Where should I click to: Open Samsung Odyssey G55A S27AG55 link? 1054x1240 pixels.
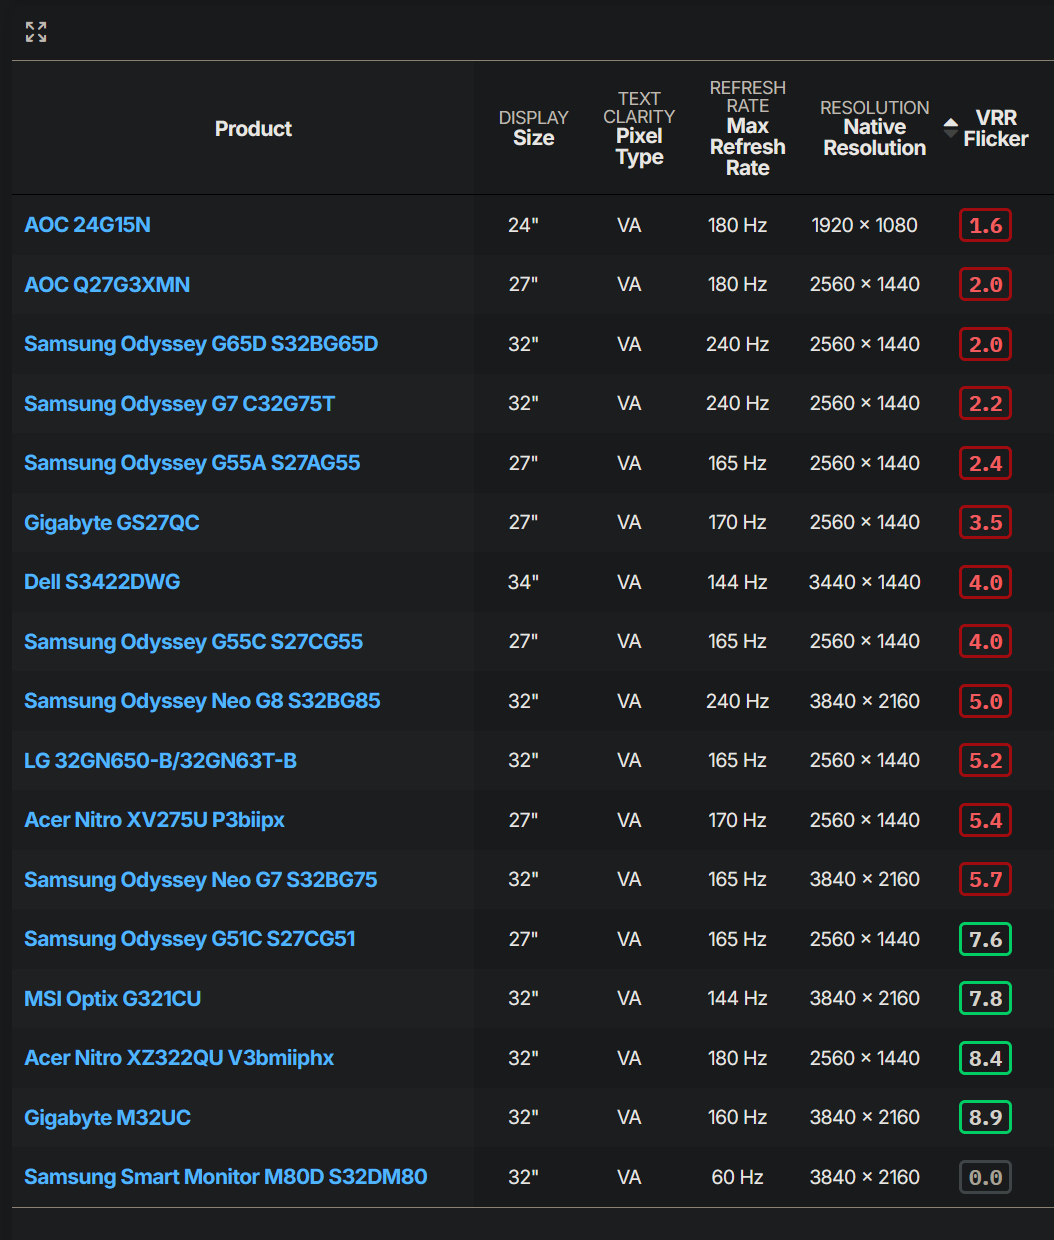tap(192, 463)
